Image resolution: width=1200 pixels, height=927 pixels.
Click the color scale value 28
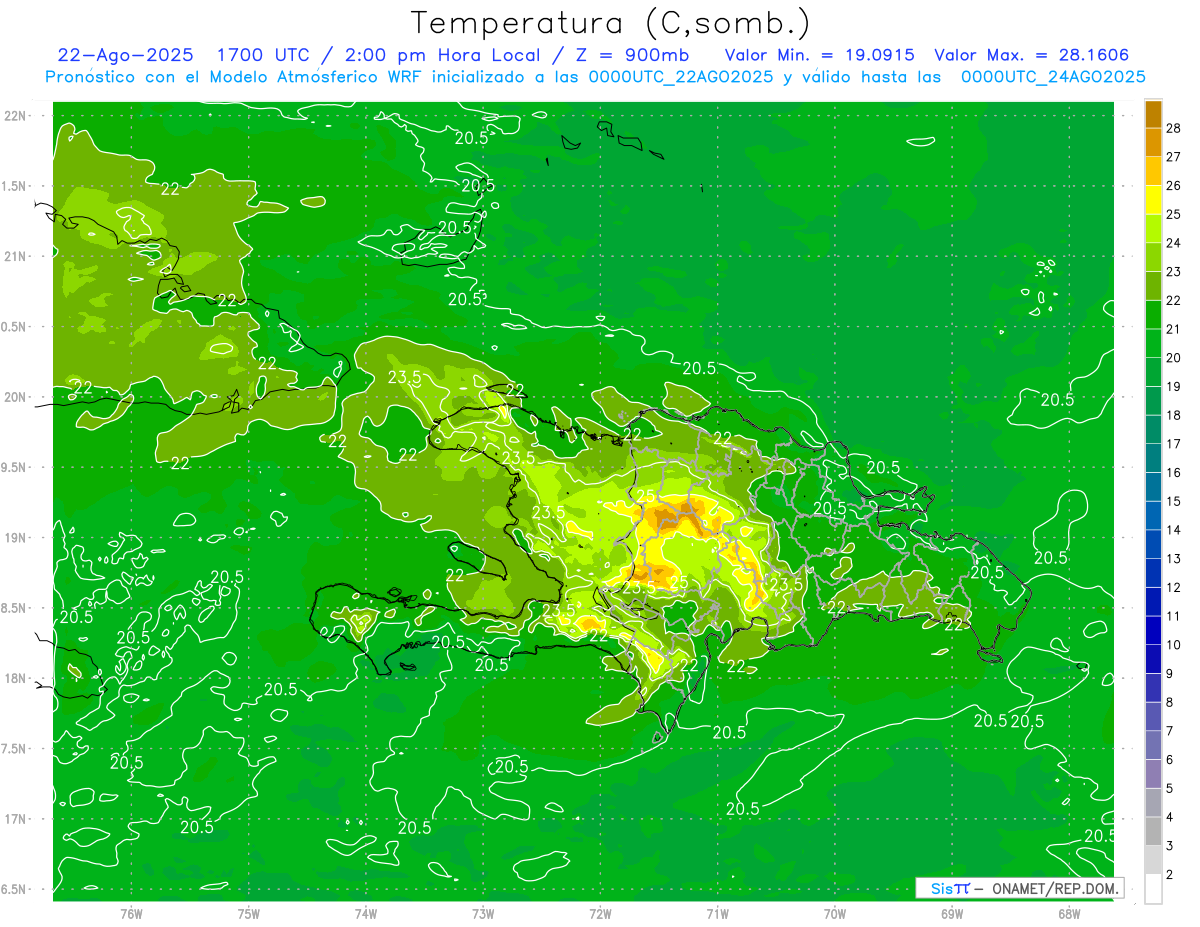(1173, 128)
